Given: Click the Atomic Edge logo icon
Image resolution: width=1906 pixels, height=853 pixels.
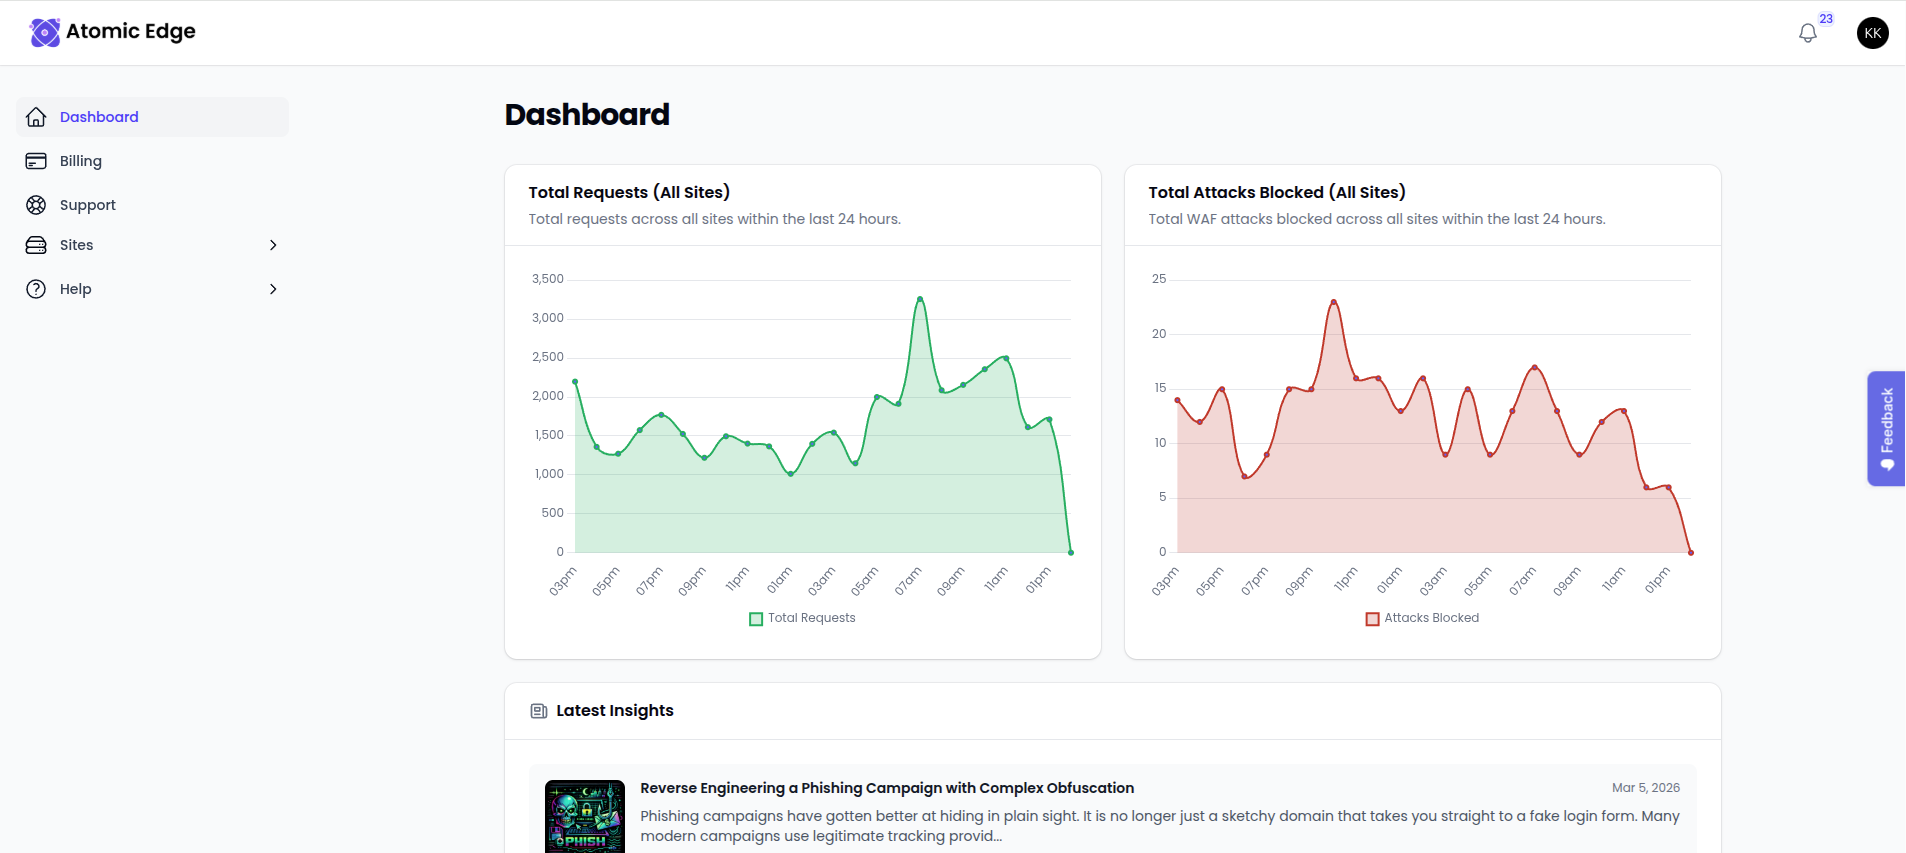Looking at the screenshot, I should tap(45, 32).
